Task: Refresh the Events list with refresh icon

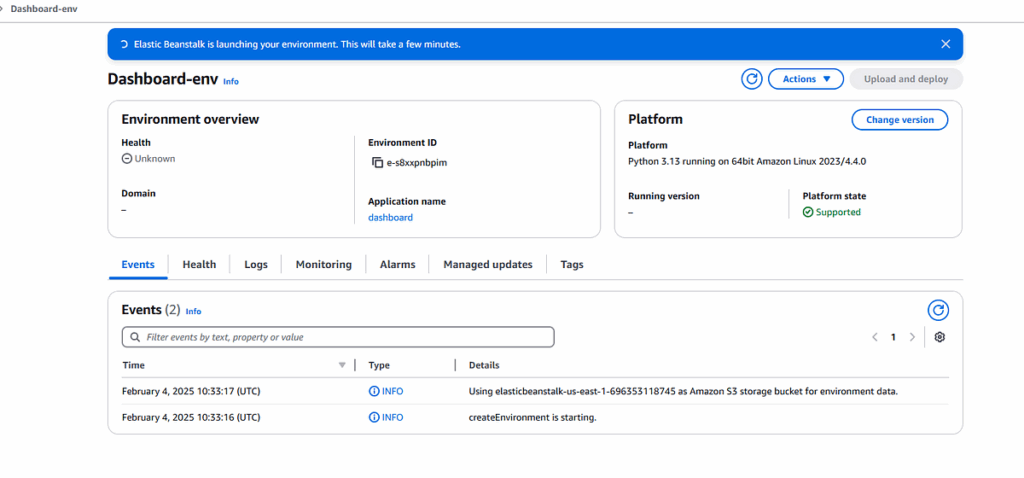Action: click(x=938, y=310)
